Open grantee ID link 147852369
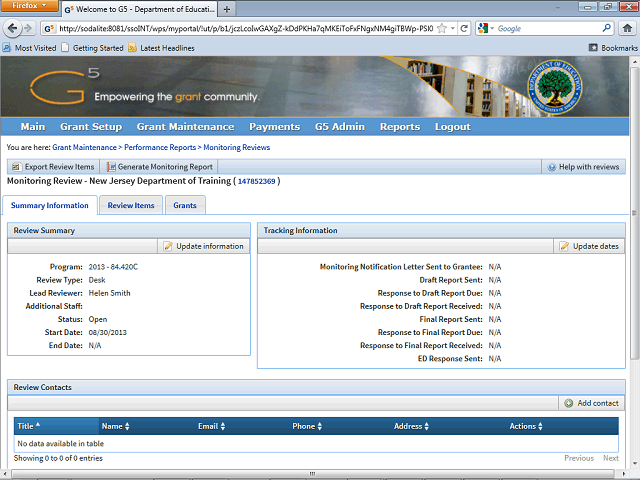This screenshot has height=480, width=640. pyautogui.click(x=256, y=181)
